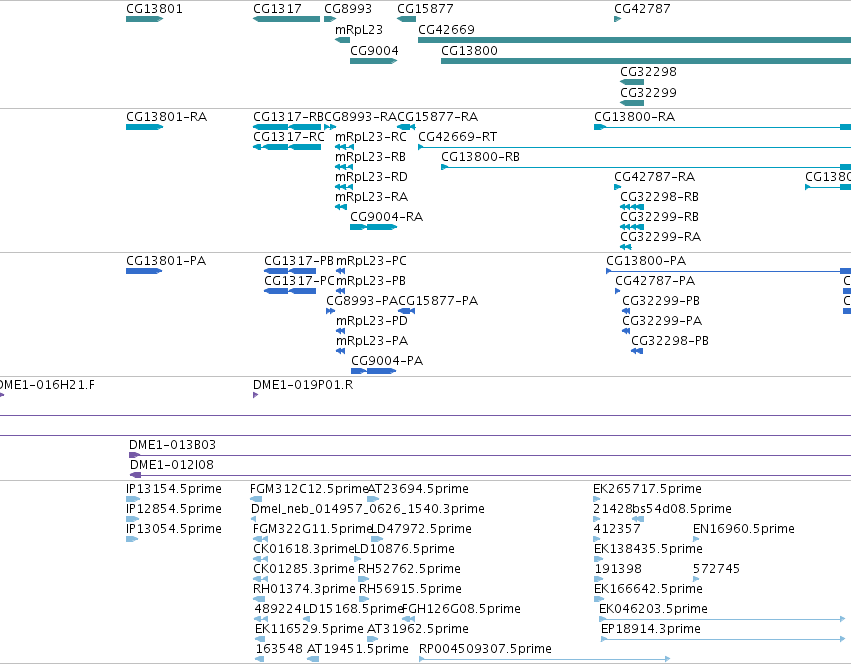The width and height of the screenshot is (851, 664).
Task: Click EST 412357
Action: click(x=617, y=529)
